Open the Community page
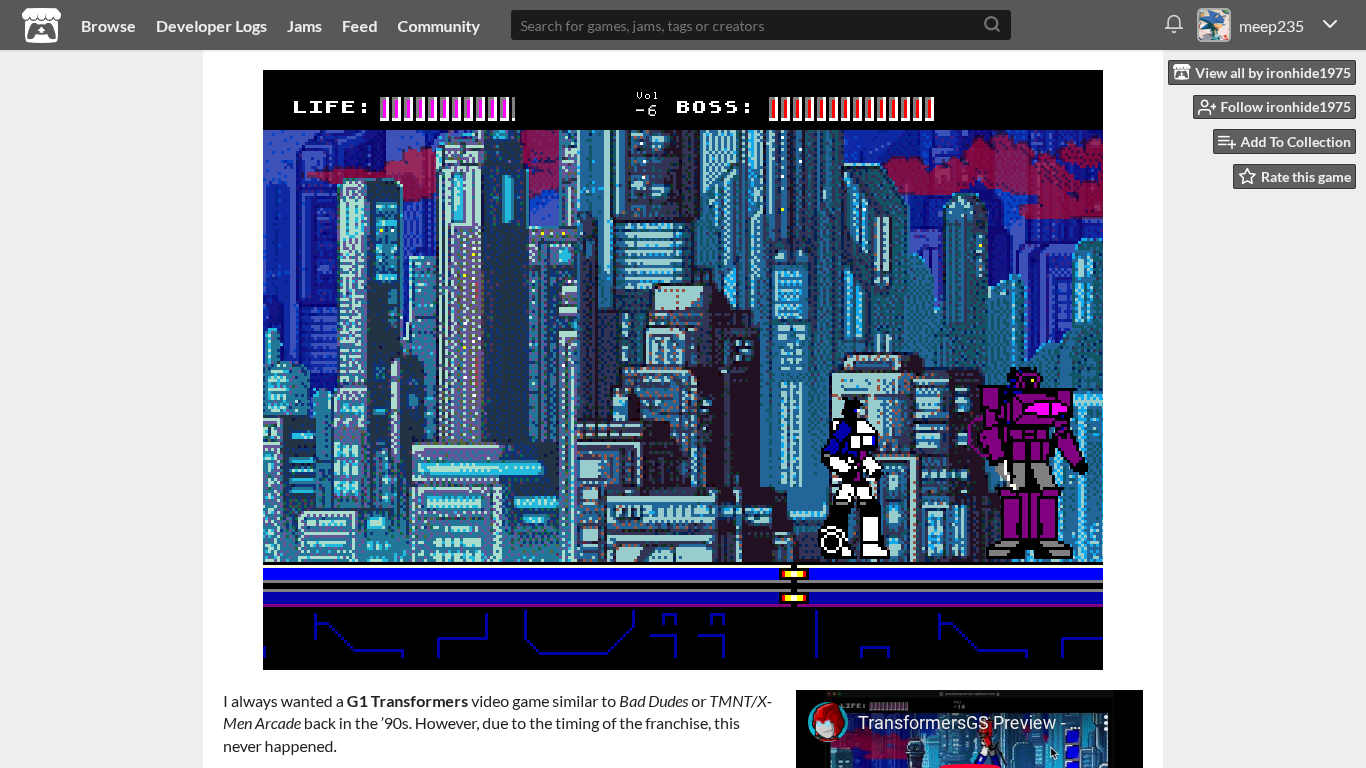Image resolution: width=1366 pixels, height=768 pixels. [x=438, y=26]
